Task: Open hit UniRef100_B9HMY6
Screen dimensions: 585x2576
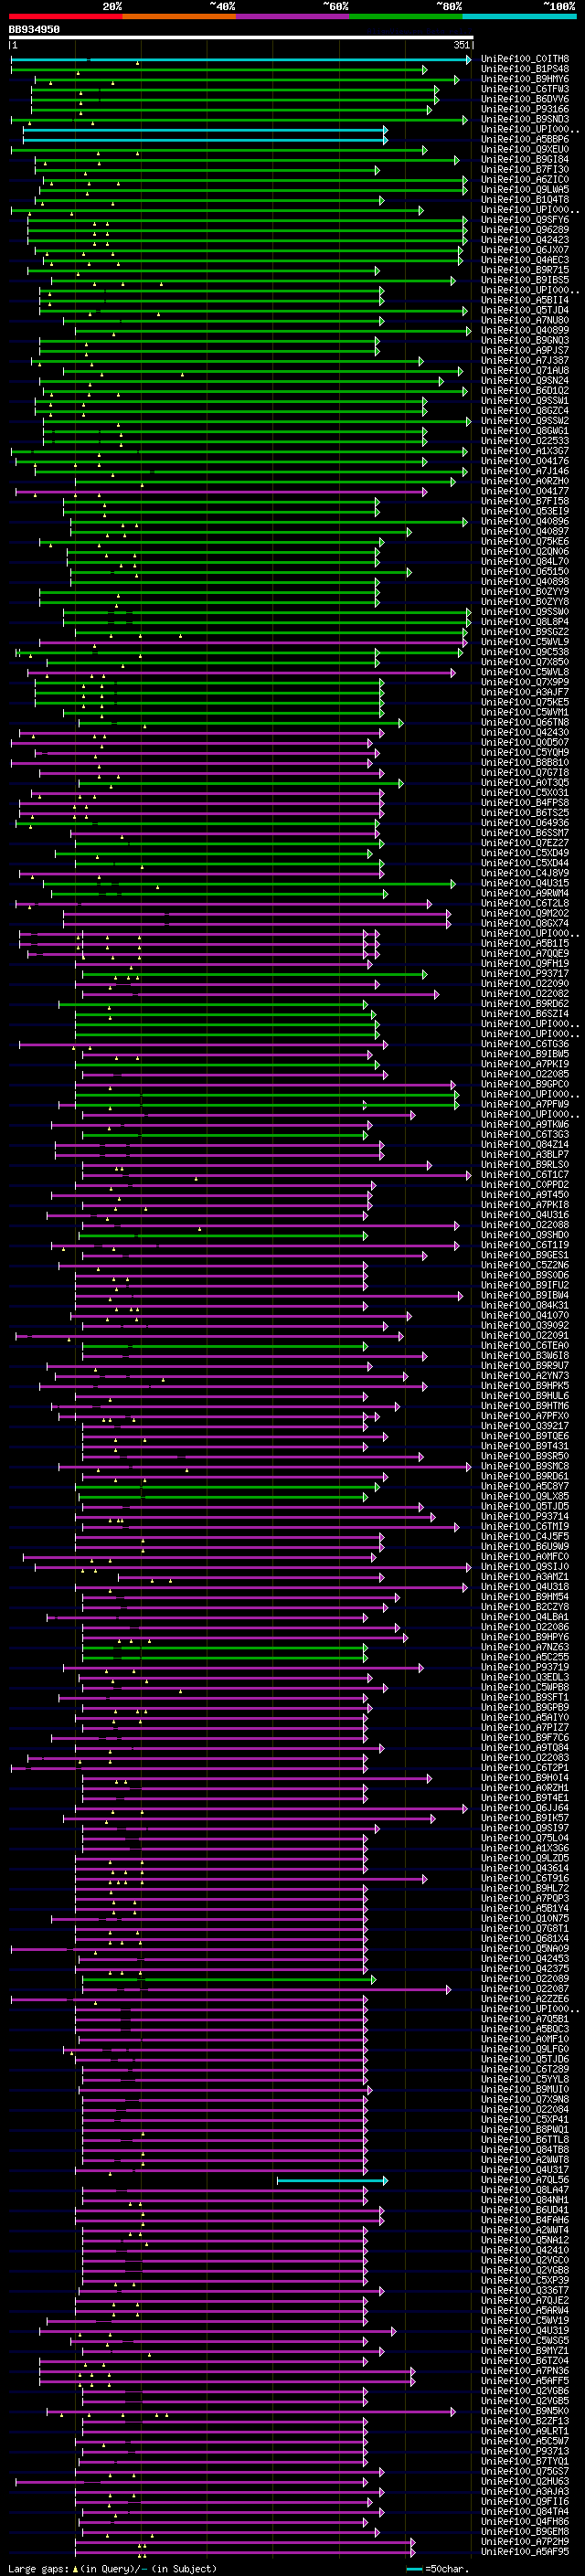Action: 525,79
